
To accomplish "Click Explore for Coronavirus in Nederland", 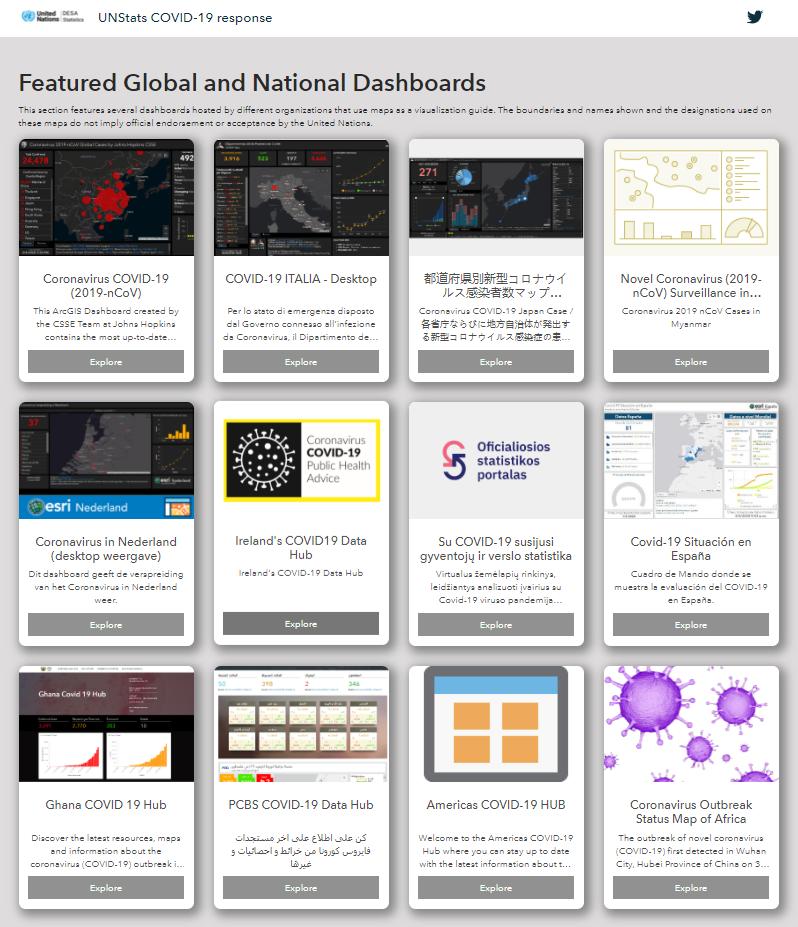I will click(106, 625).
